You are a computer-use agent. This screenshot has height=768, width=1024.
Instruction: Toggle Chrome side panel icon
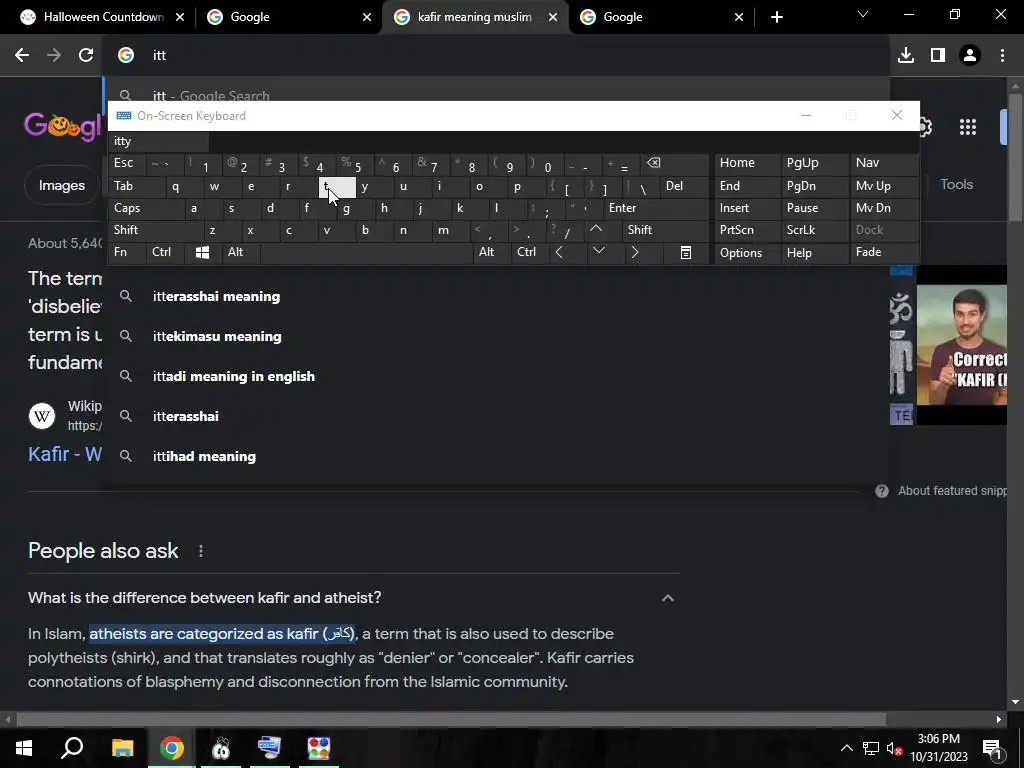tap(938, 56)
